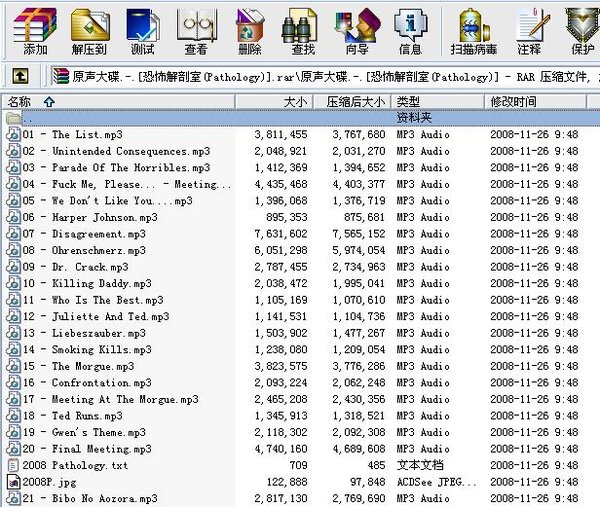Select file 16 - Confrontation.mp3
This screenshot has width=600, height=507.
[87, 383]
